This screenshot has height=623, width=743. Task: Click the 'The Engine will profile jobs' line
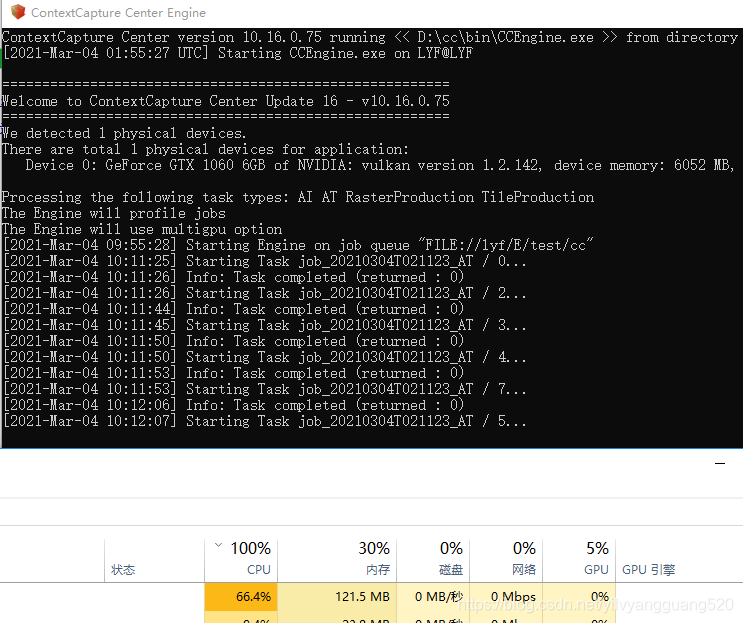(114, 213)
